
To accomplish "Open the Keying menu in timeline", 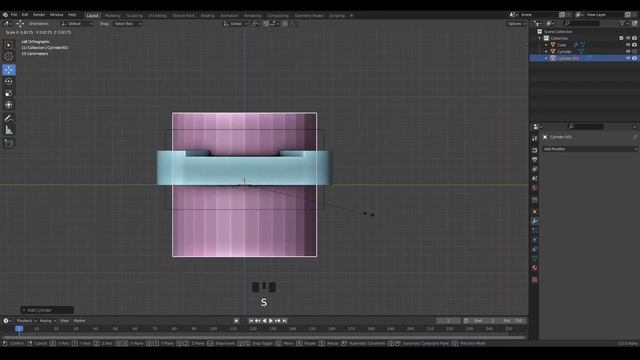I will [47, 321].
